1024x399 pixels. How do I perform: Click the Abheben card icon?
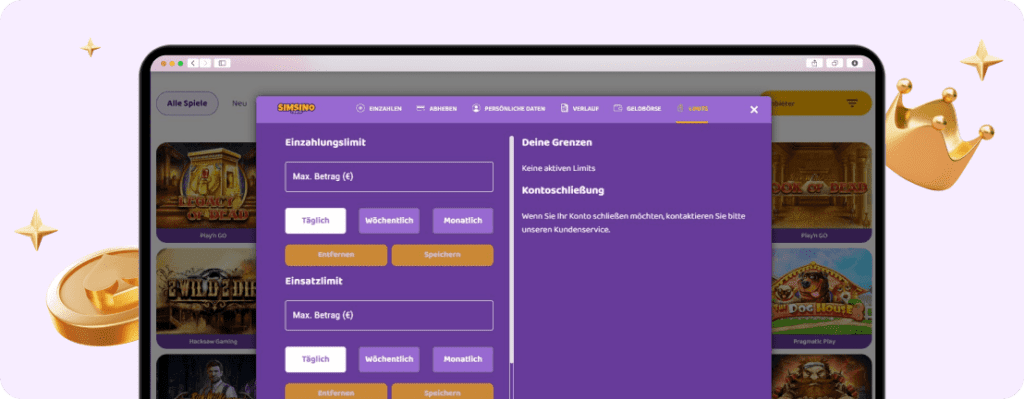(x=421, y=108)
